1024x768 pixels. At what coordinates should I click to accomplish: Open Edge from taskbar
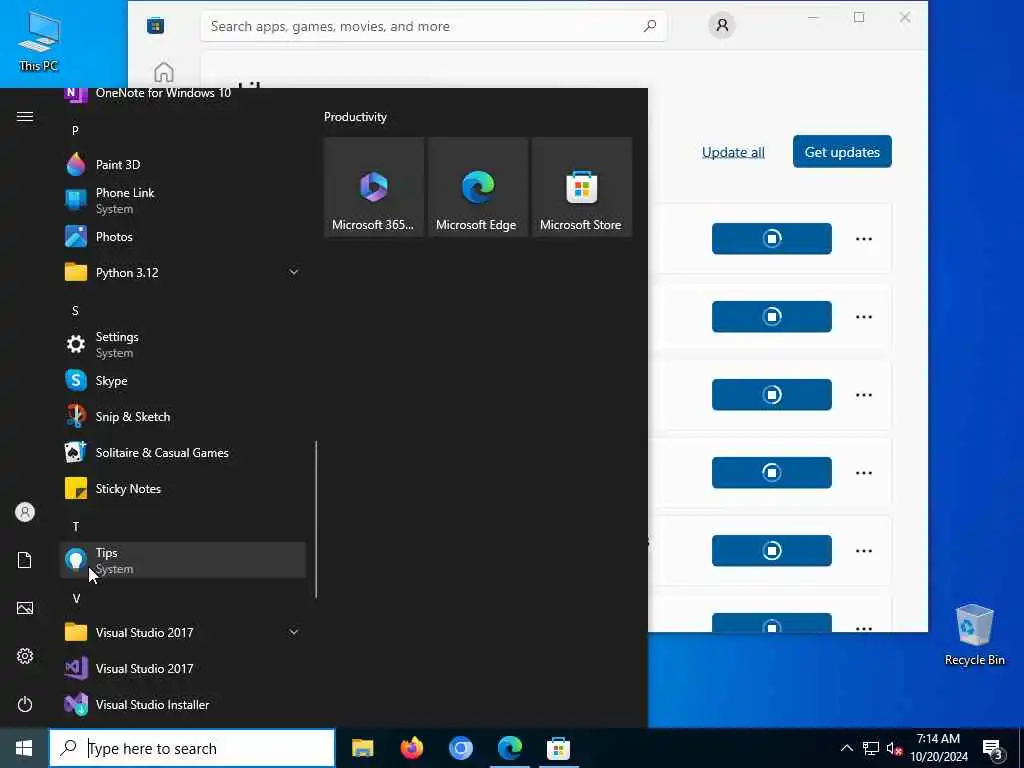[509, 748]
